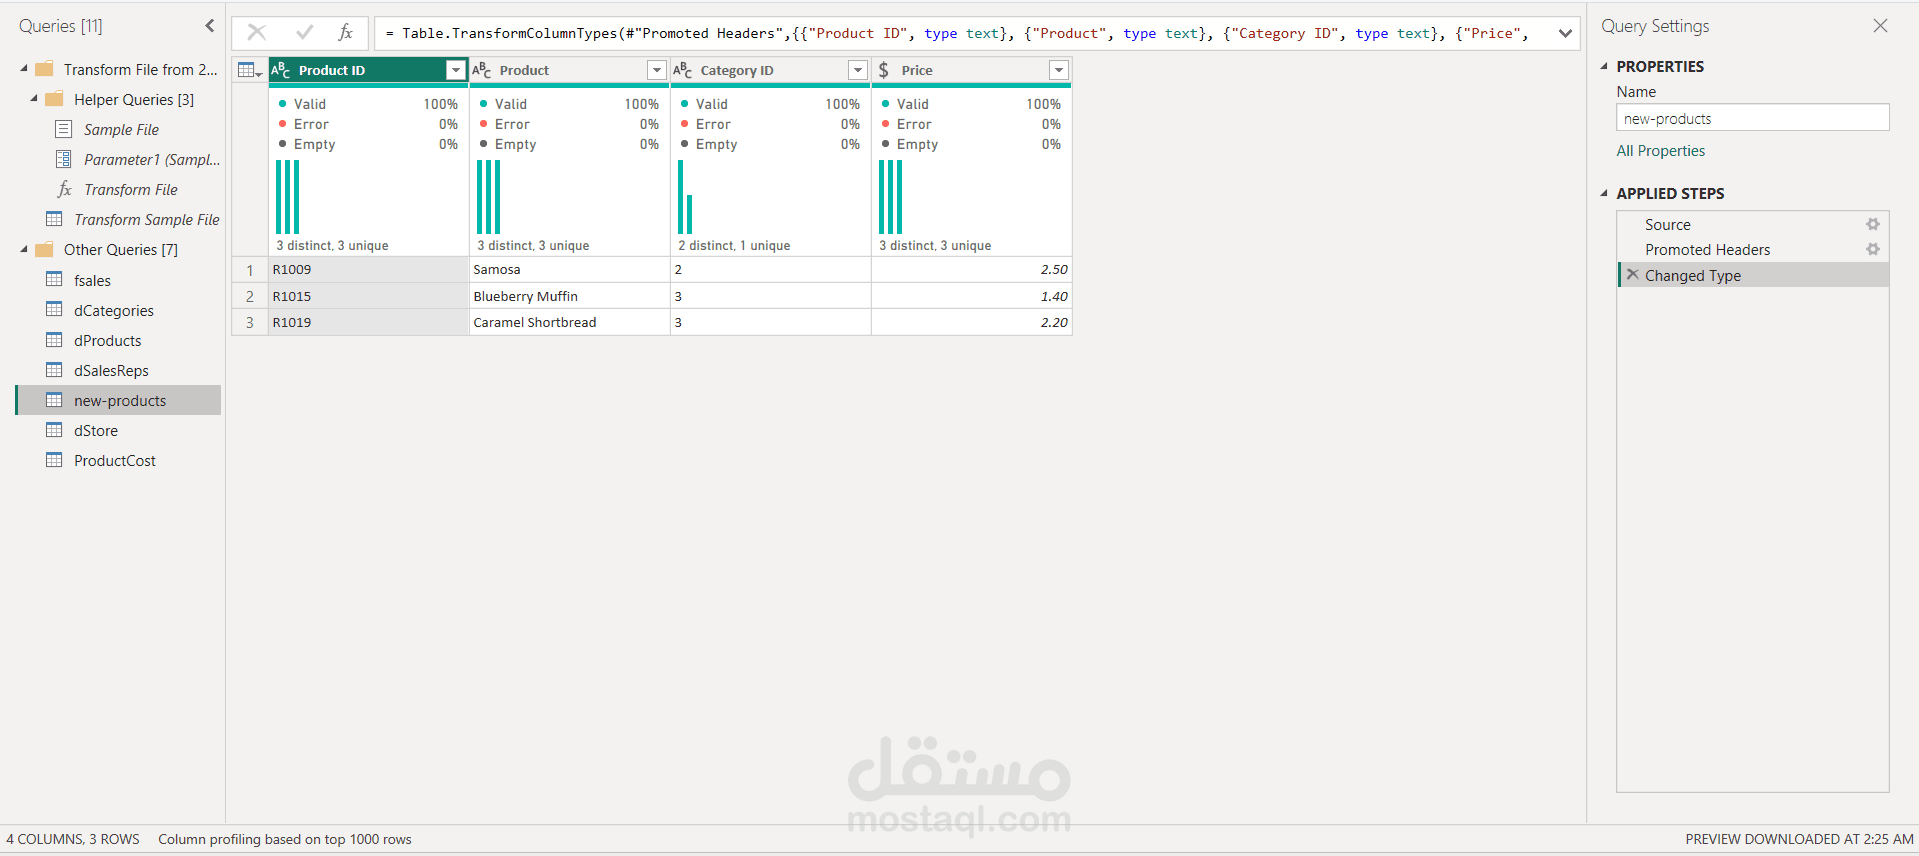1919x856 pixels.
Task: Click the Price currency type icon
Action: coord(884,70)
